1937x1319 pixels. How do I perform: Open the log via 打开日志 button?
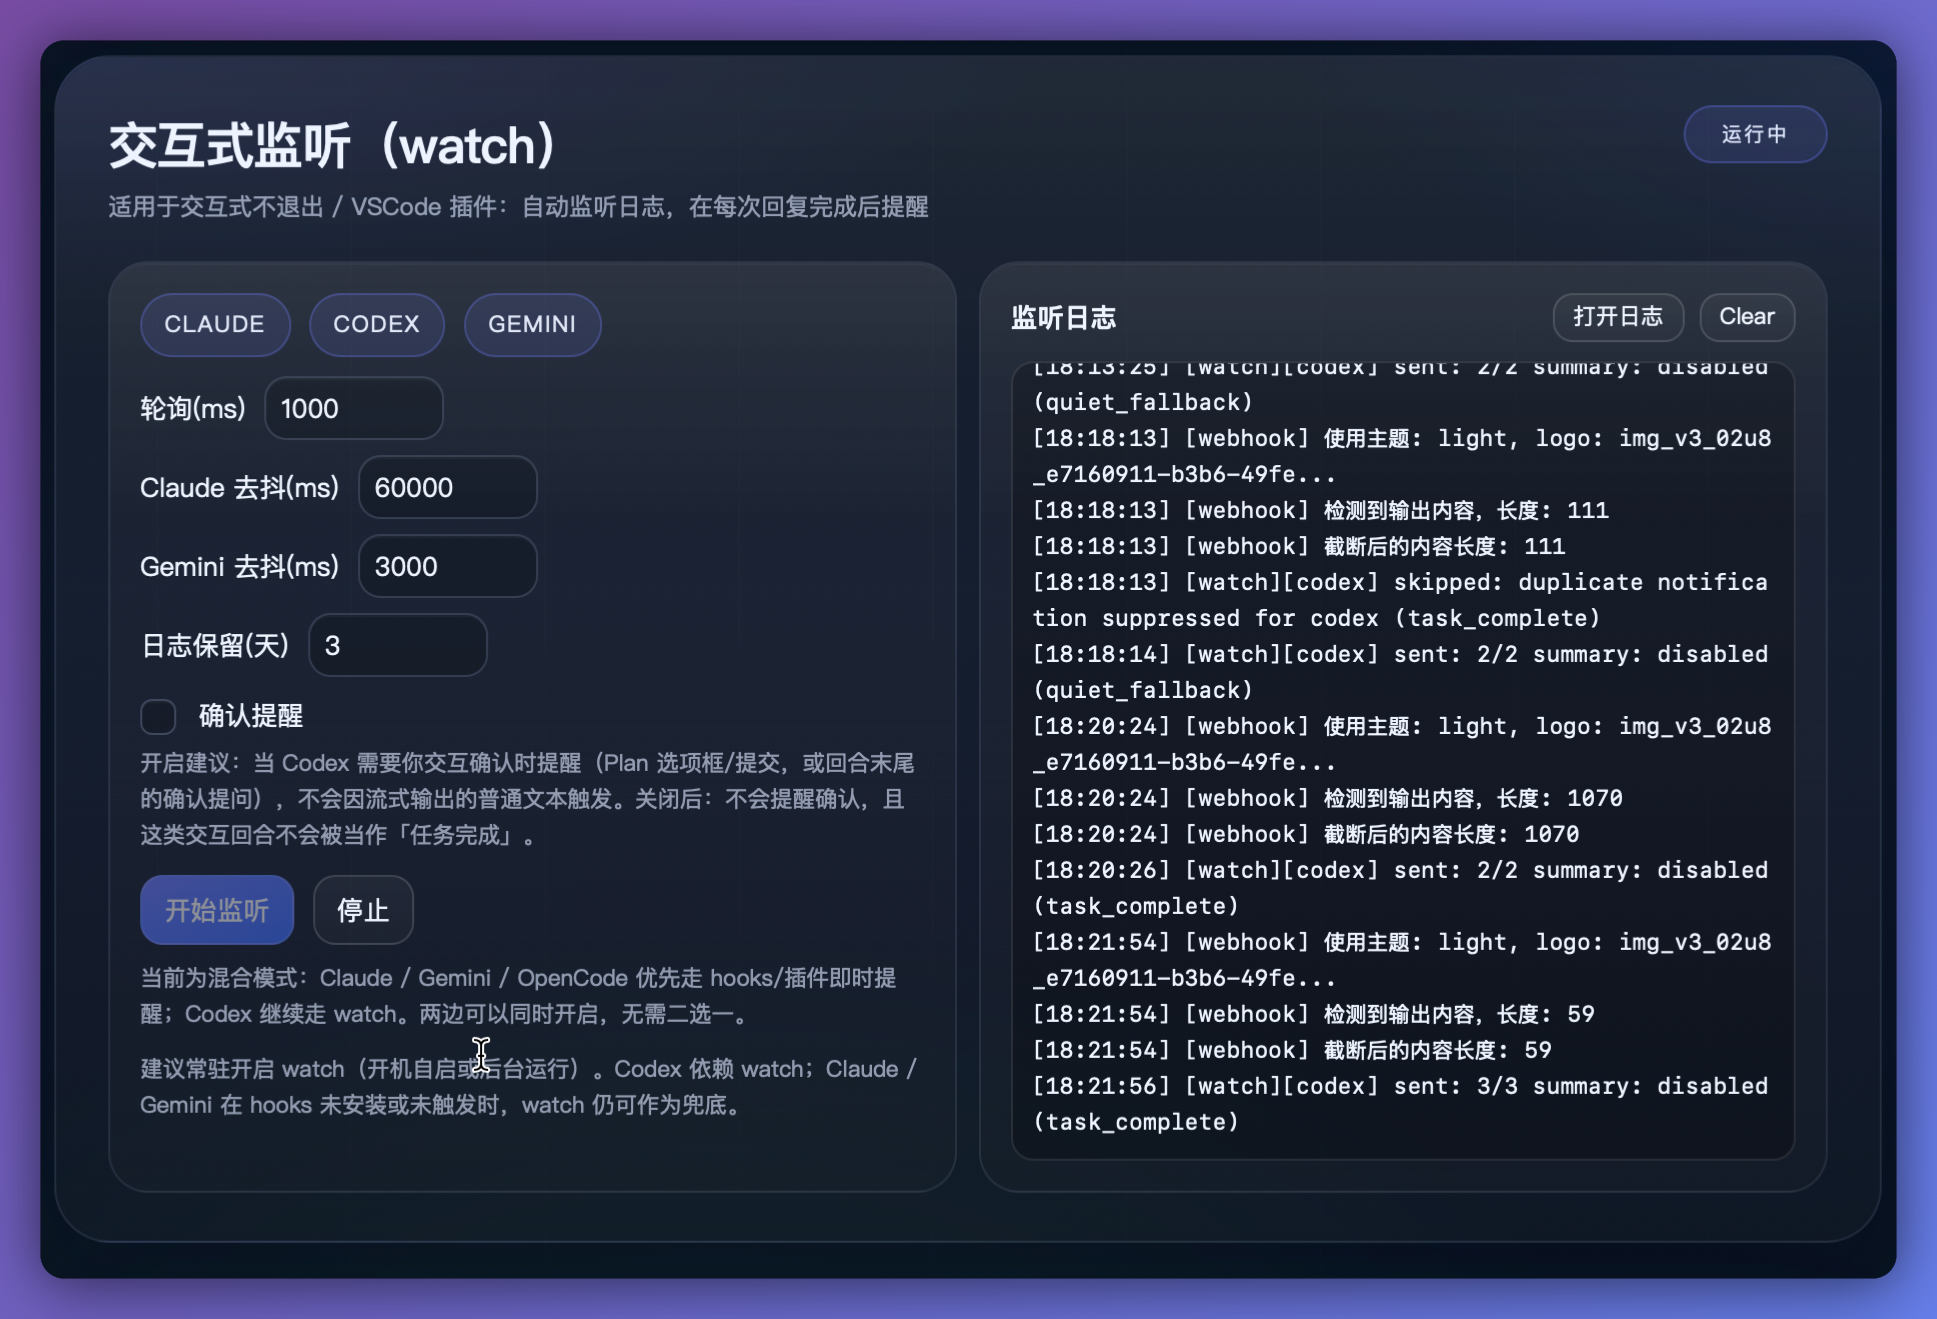(x=1618, y=317)
